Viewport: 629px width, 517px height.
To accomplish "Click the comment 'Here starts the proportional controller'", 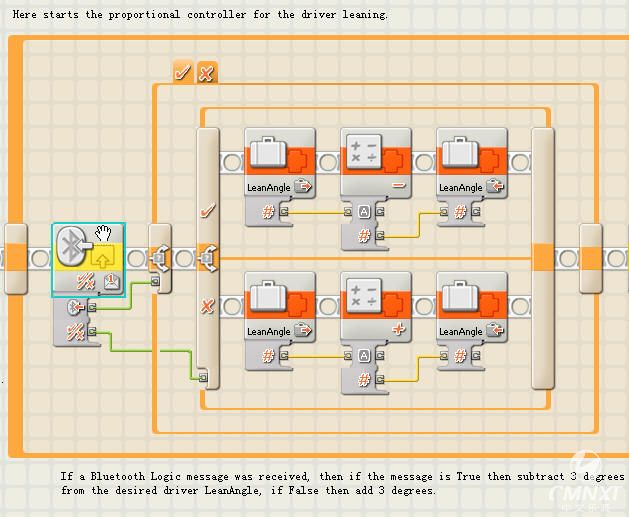I will click(129, 15).
